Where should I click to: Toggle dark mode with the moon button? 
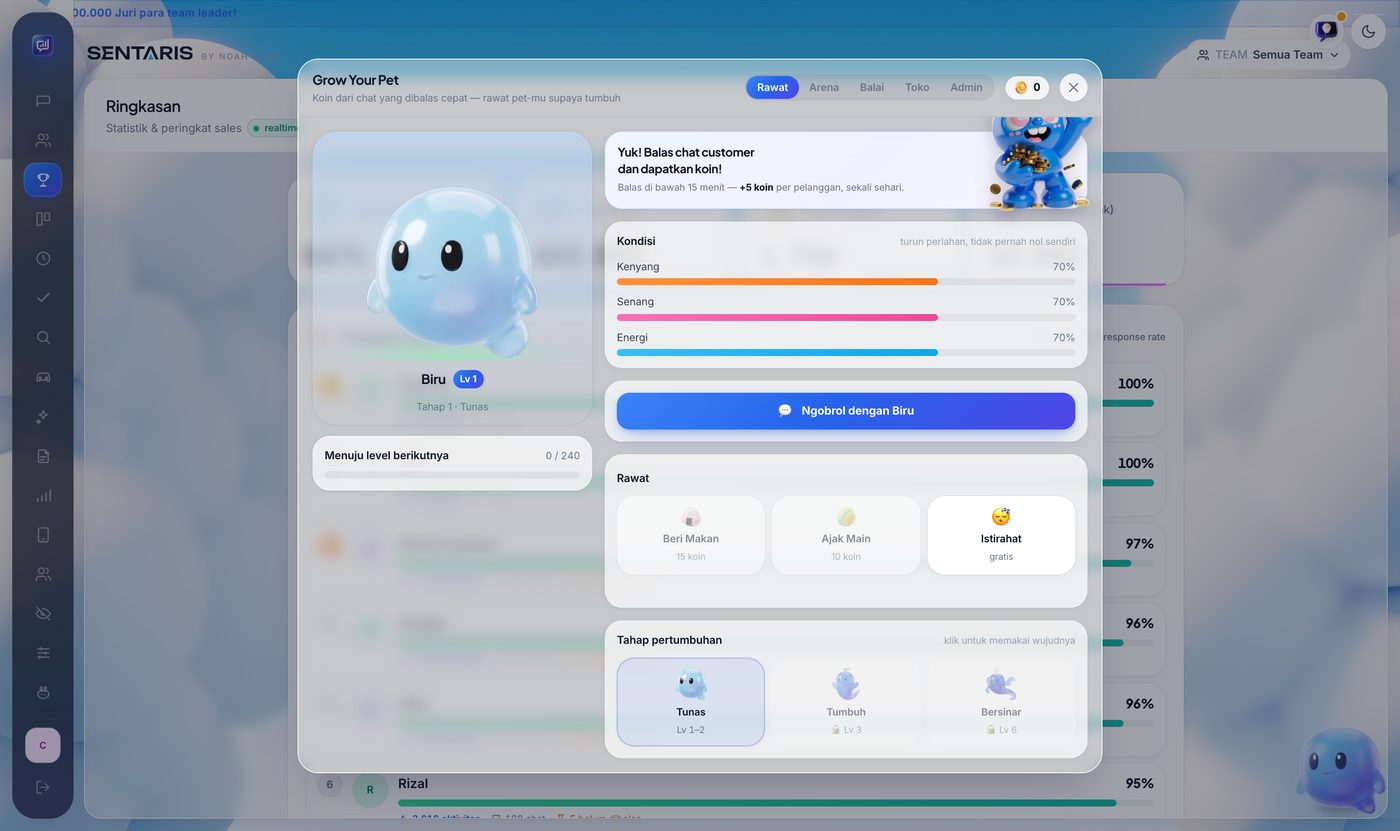1368,31
